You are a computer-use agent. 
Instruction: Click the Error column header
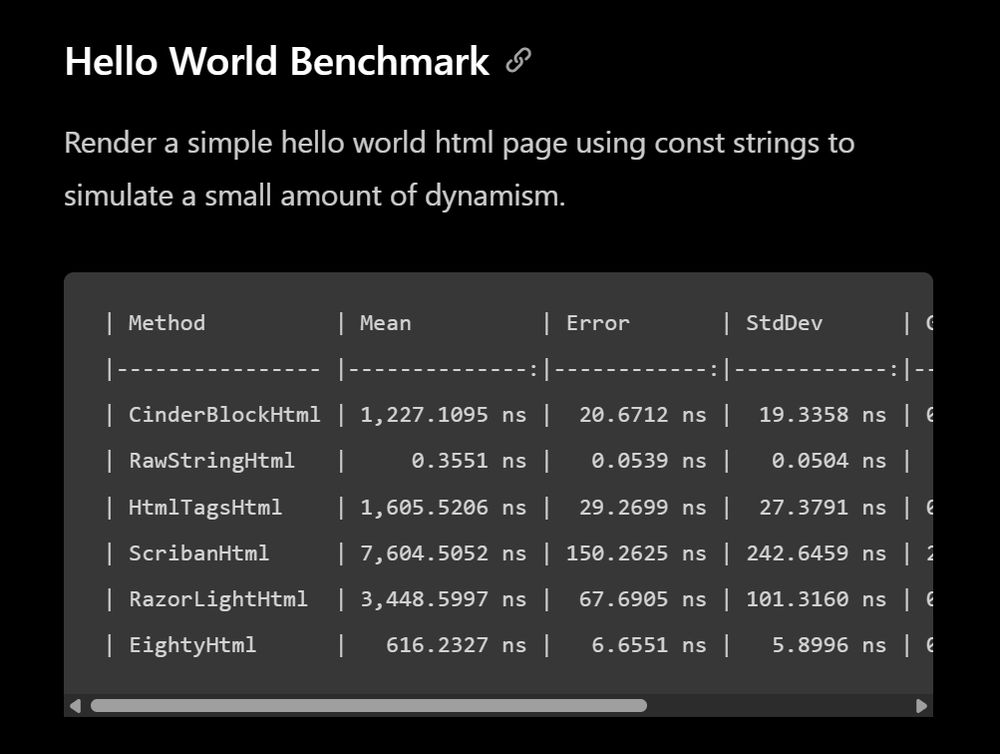[598, 323]
